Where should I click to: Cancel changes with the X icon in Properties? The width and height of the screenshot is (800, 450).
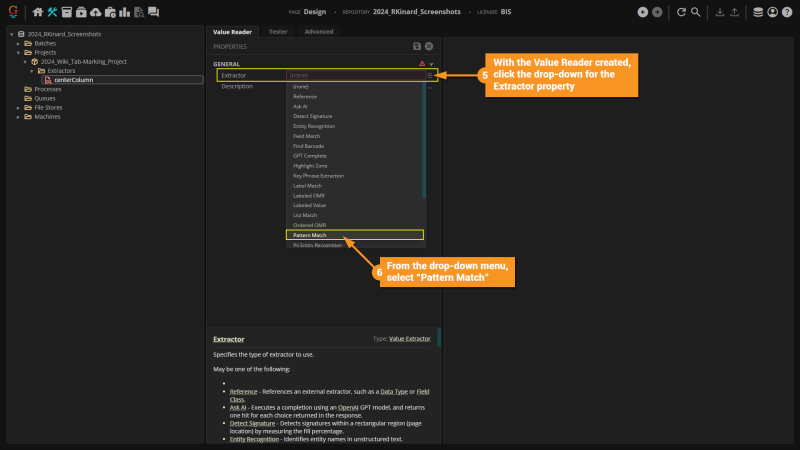click(429, 46)
